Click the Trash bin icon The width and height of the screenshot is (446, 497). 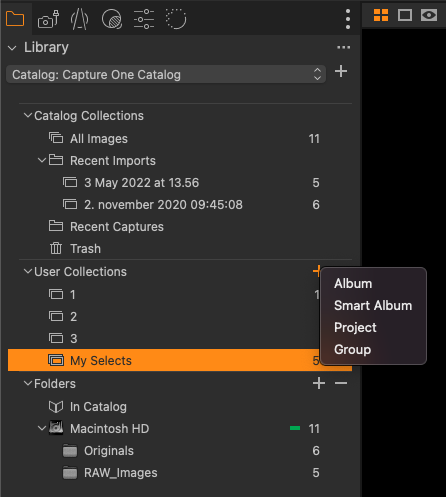tap(56, 248)
